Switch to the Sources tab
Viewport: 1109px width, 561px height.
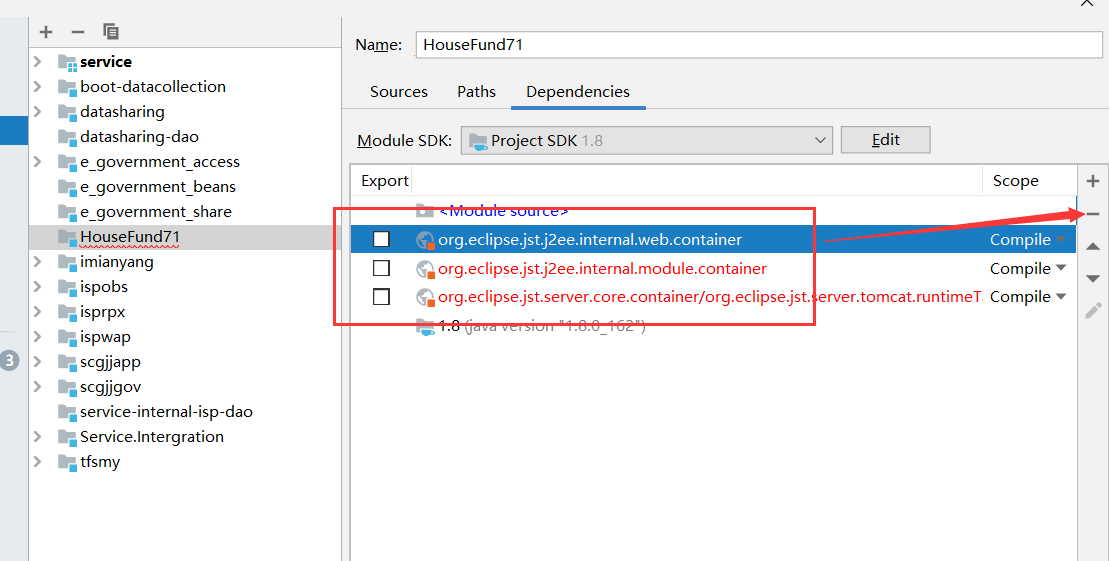(399, 92)
